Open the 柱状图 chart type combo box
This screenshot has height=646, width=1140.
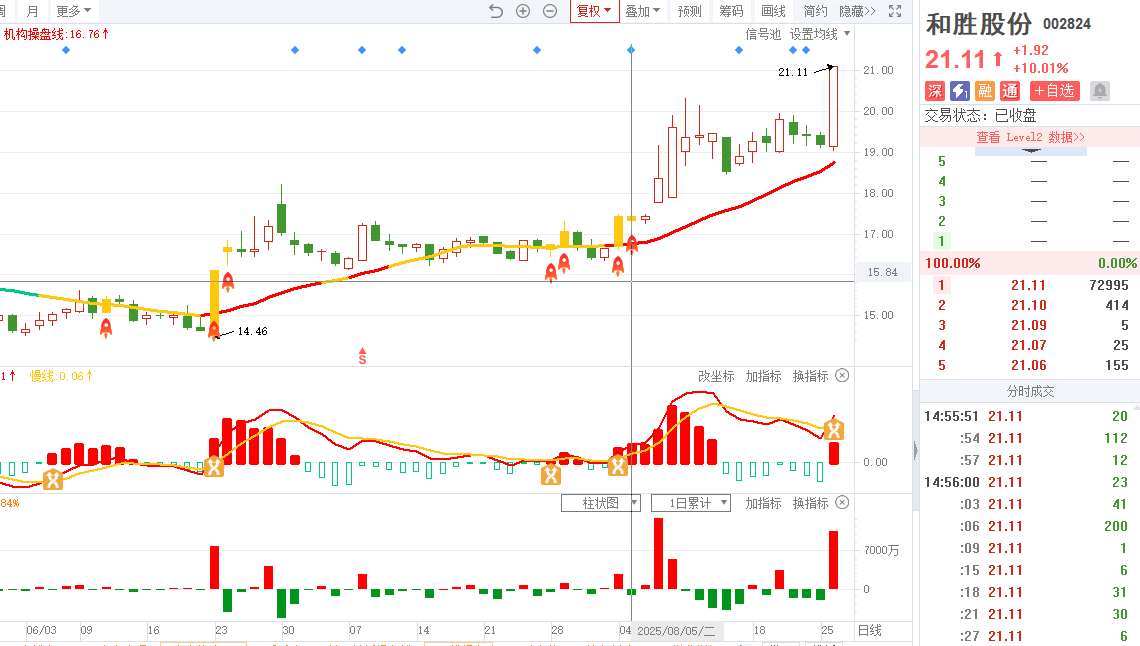[x=600, y=503]
